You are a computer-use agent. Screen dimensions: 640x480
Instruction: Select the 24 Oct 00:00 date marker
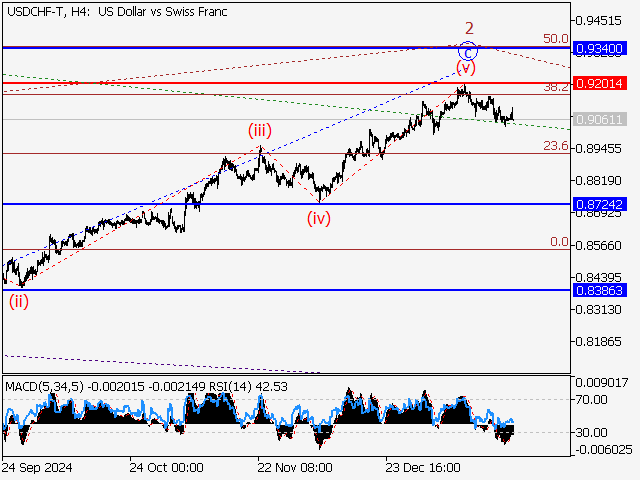coord(166,467)
